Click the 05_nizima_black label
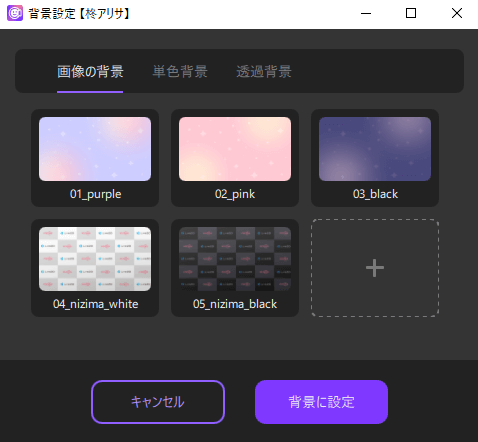This screenshot has width=478, height=442. [235, 304]
